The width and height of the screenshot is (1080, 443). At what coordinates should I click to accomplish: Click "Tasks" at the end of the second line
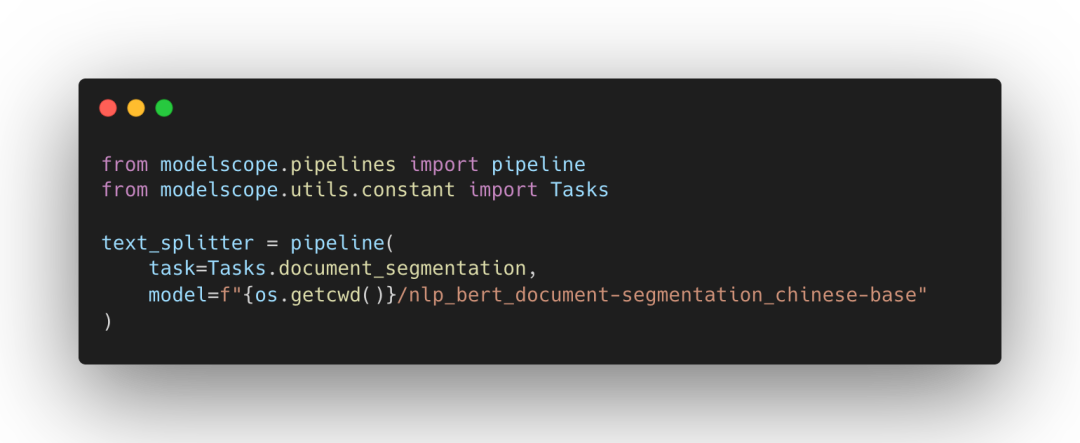point(580,190)
